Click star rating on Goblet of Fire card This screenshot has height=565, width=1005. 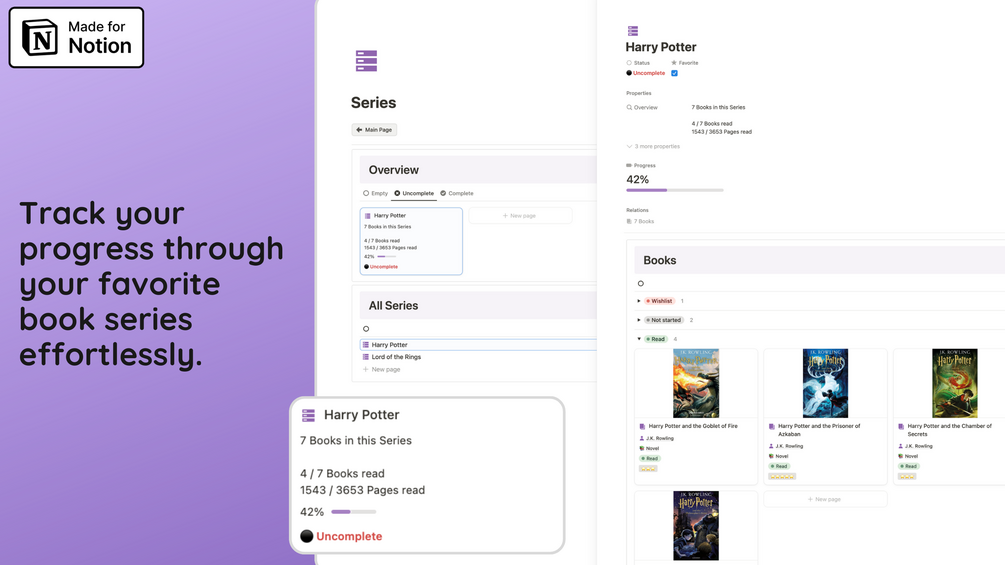(x=648, y=469)
